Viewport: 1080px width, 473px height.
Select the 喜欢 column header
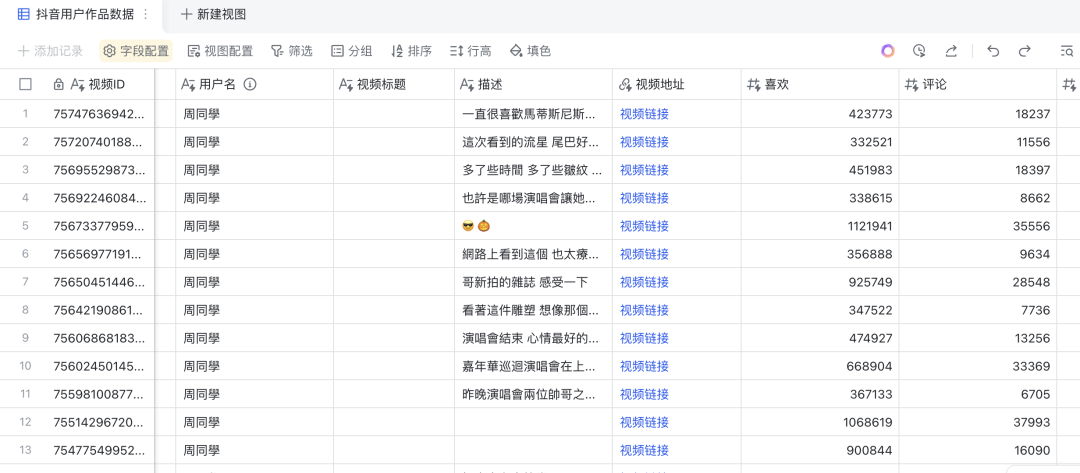point(820,84)
